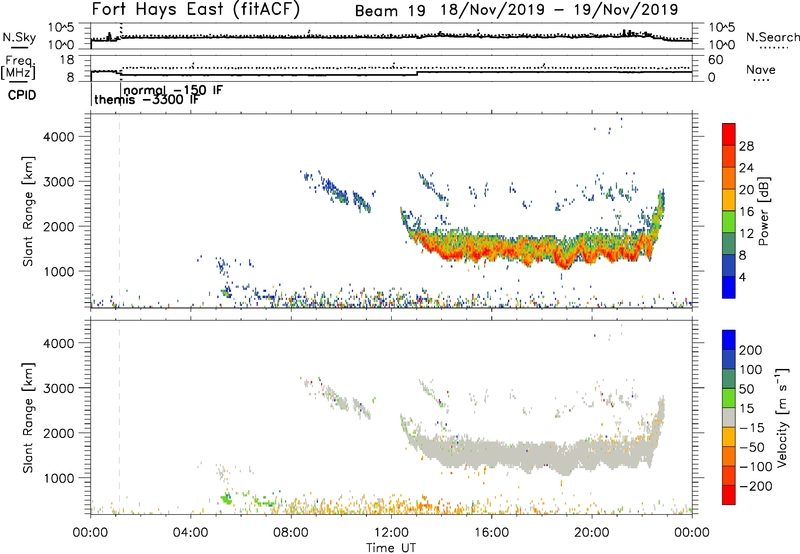Screen dimensions: 800x554
Task: Click the 'Velocity [m s-1]' color bar label
Action: pos(782,417)
